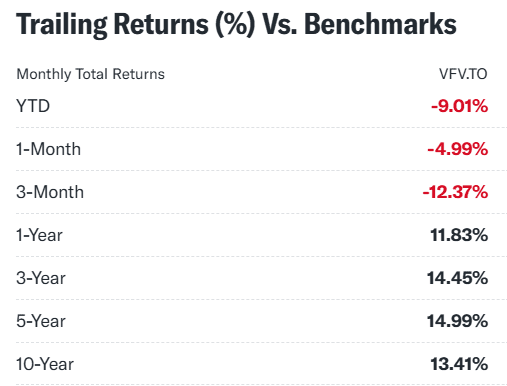
Task: Select the 1-Month row label
Action: (x=49, y=149)
